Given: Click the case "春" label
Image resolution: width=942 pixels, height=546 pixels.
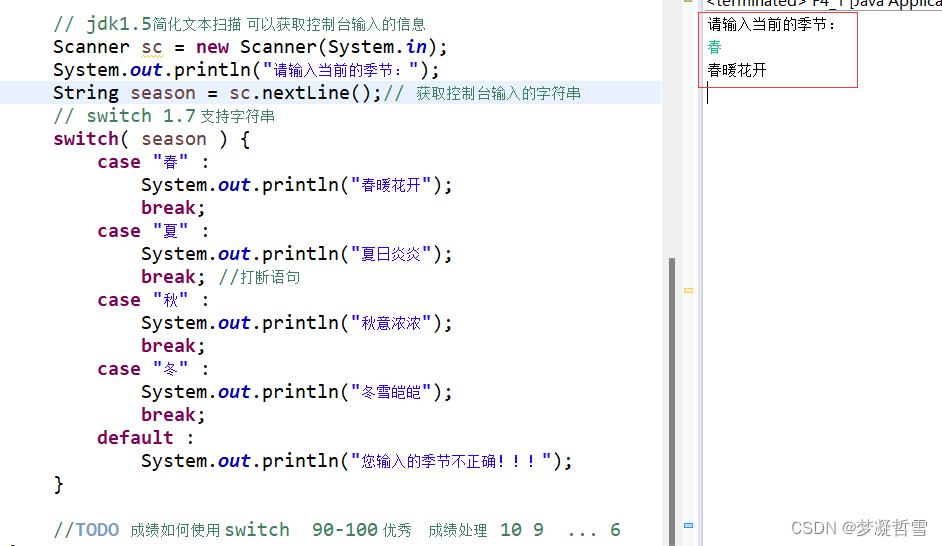Looking at the screenshot, I should tap(153, 162).
